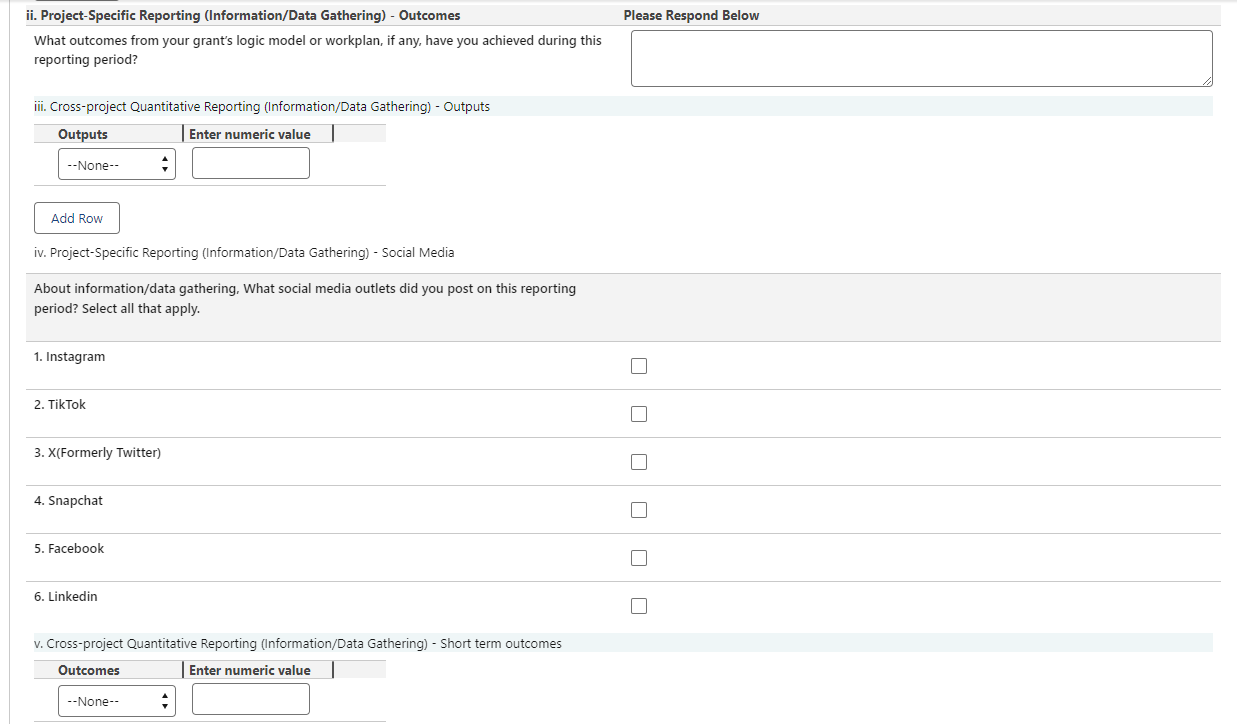Check the Instagram checkbox

(x=639, y=366)
